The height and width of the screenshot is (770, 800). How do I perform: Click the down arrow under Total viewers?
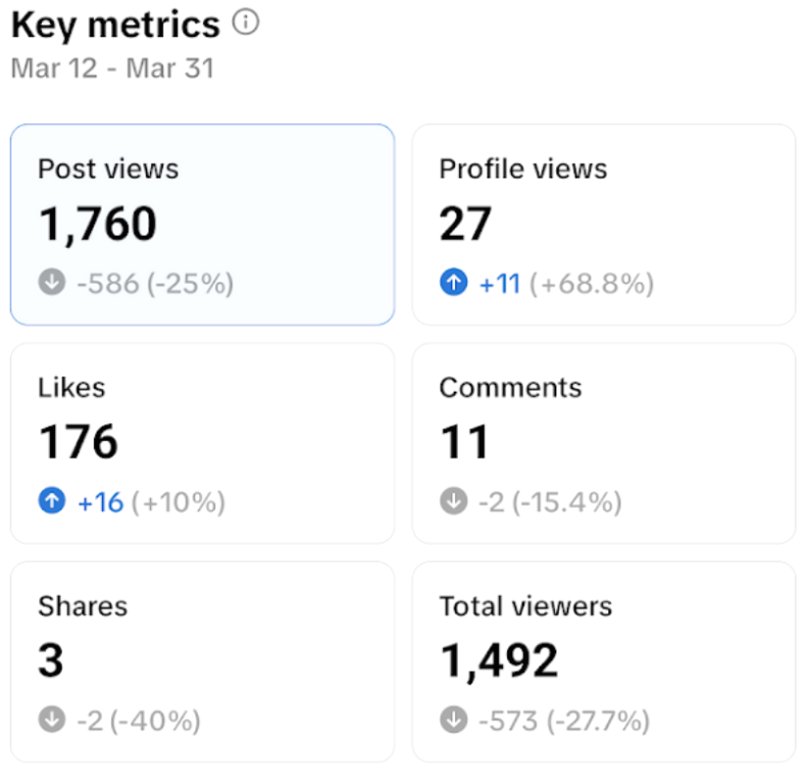tap(454, 719)
